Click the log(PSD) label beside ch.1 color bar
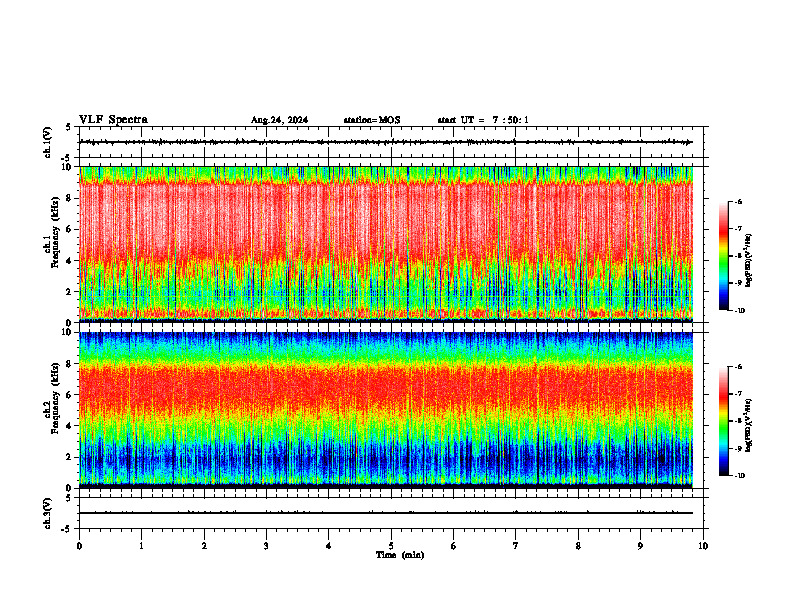The height and width of the screenshot is (612, 792). coord(748,261)
